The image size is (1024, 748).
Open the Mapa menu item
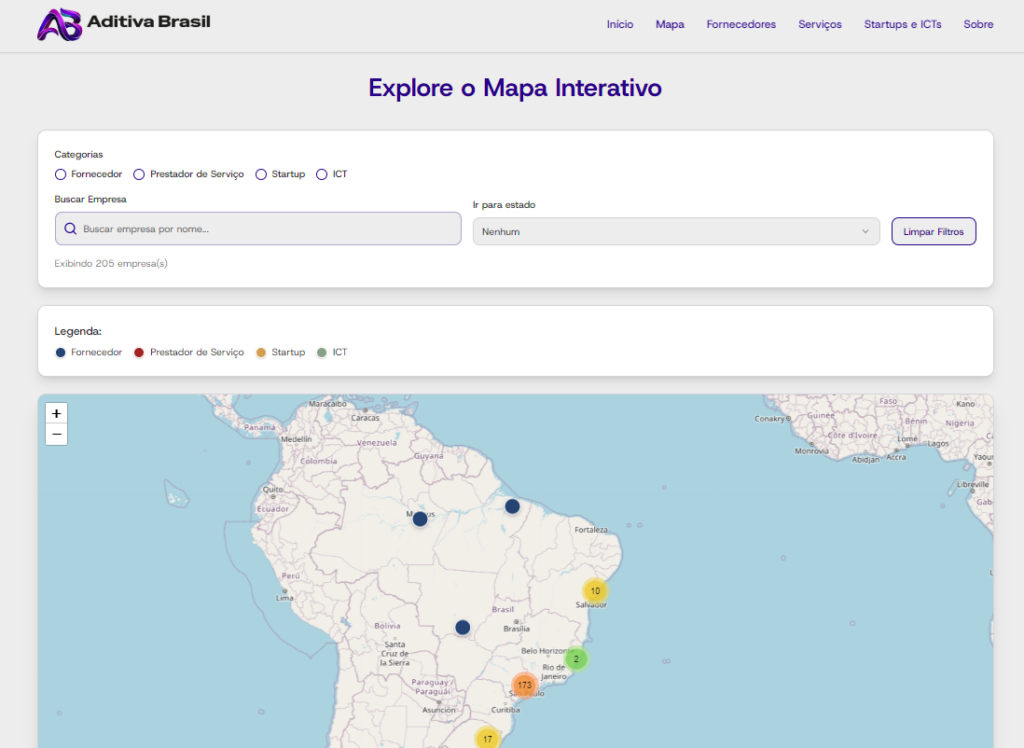[x=670, y=24]
